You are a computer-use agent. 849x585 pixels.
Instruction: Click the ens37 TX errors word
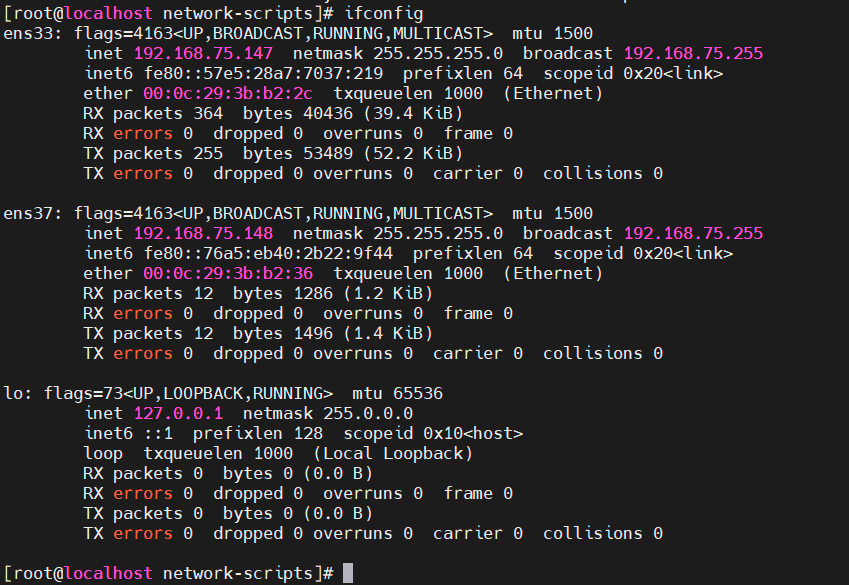143,353
